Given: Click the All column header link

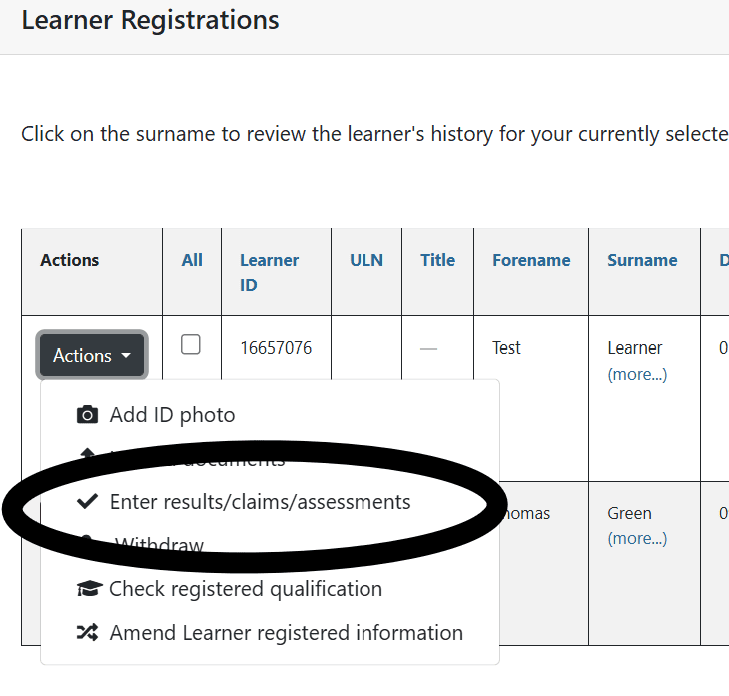Looking at the screenshot, I should [x=192, y=260].
